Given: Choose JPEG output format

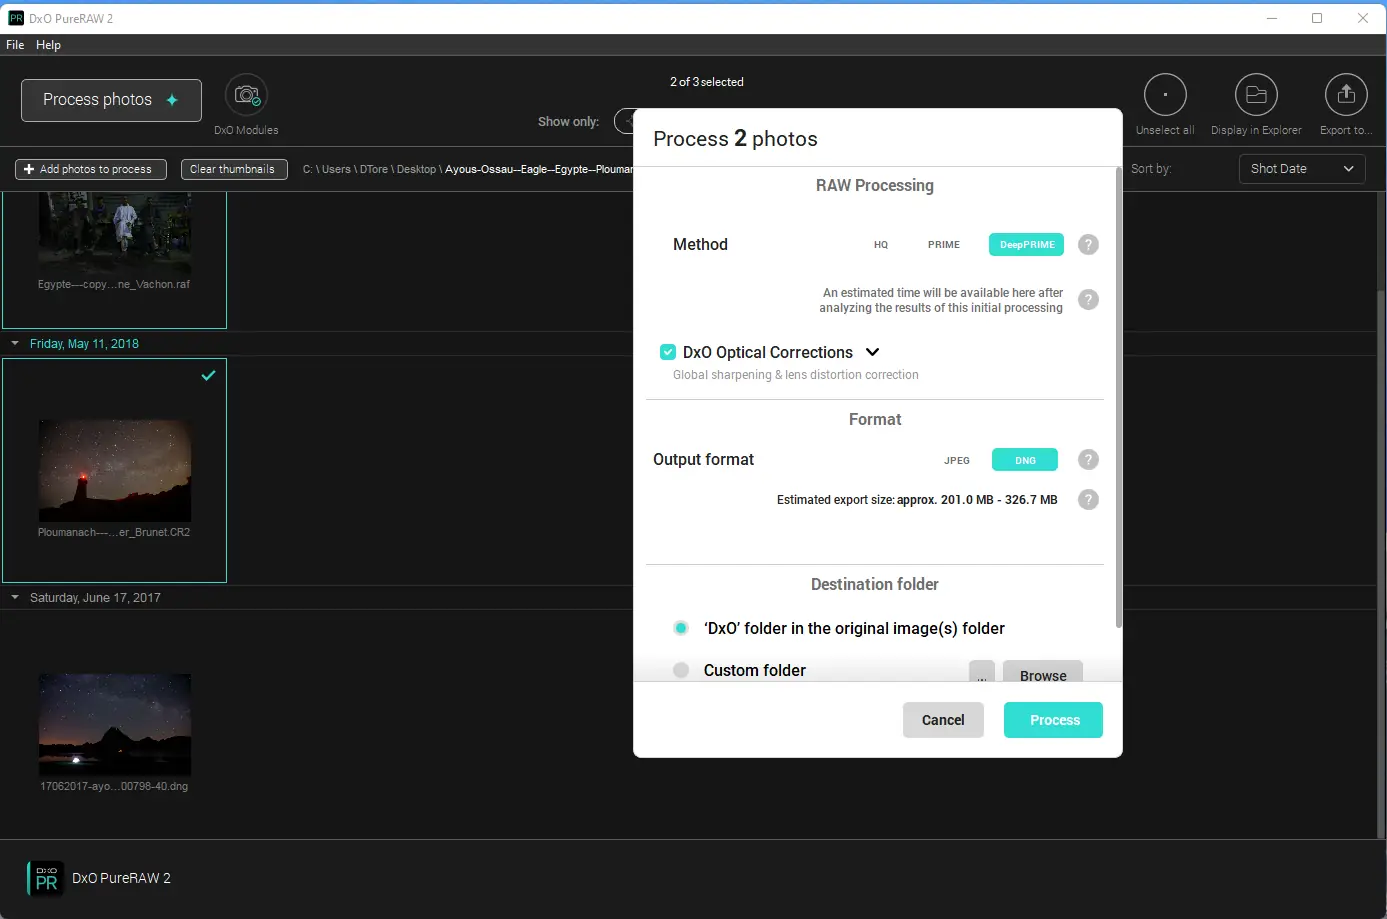Looking at the screenshot, I should pos(957,460).
